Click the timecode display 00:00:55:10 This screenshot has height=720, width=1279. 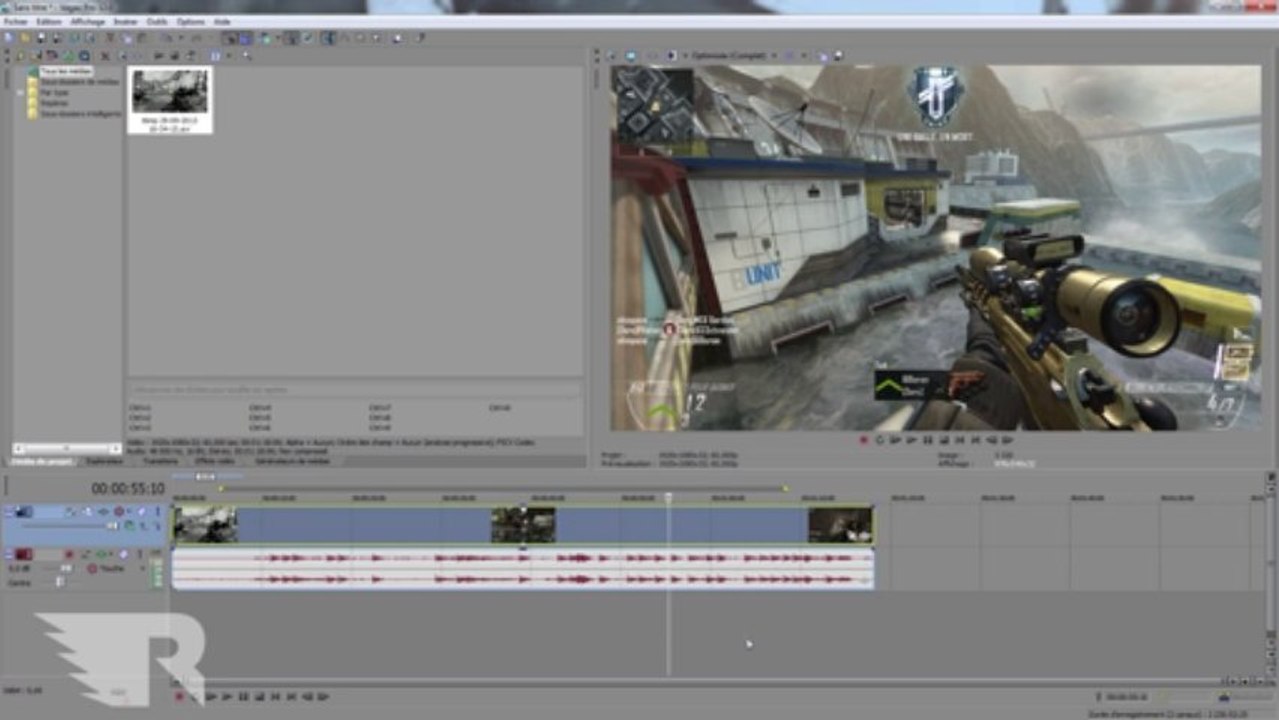click(128, 489)
